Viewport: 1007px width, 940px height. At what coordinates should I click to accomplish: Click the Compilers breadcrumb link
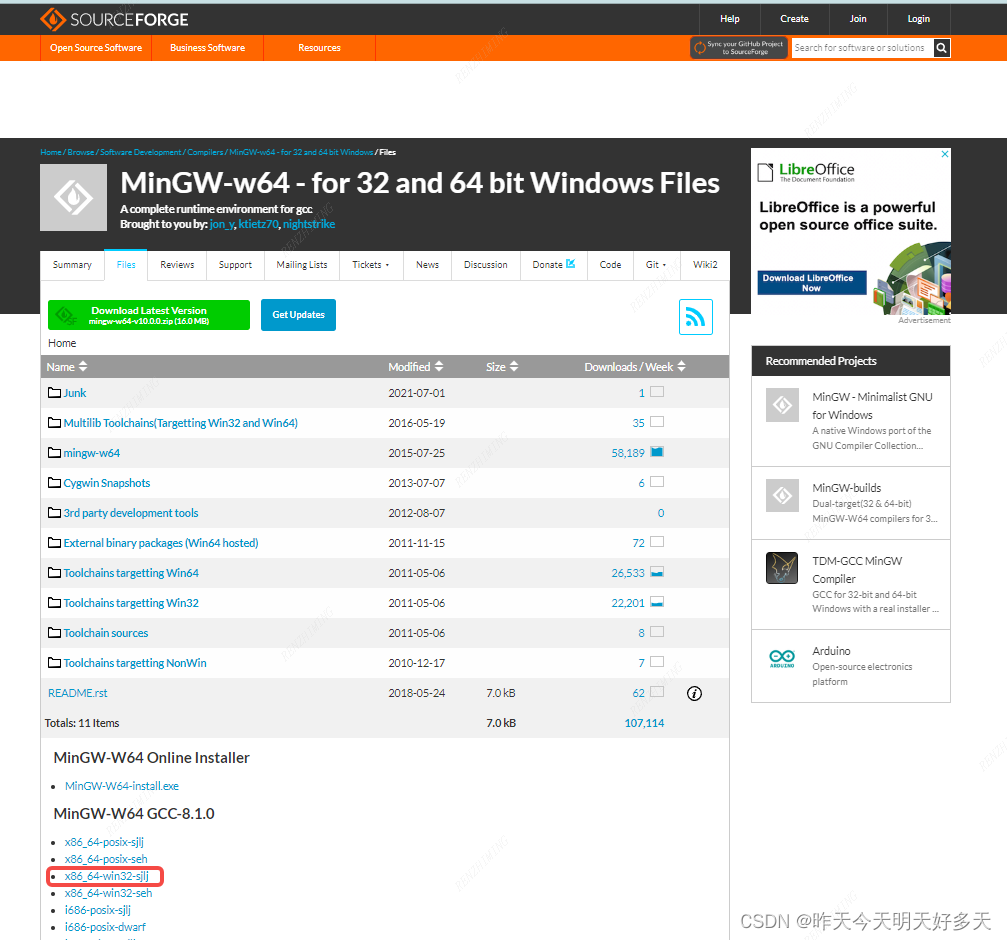(205, 152)
